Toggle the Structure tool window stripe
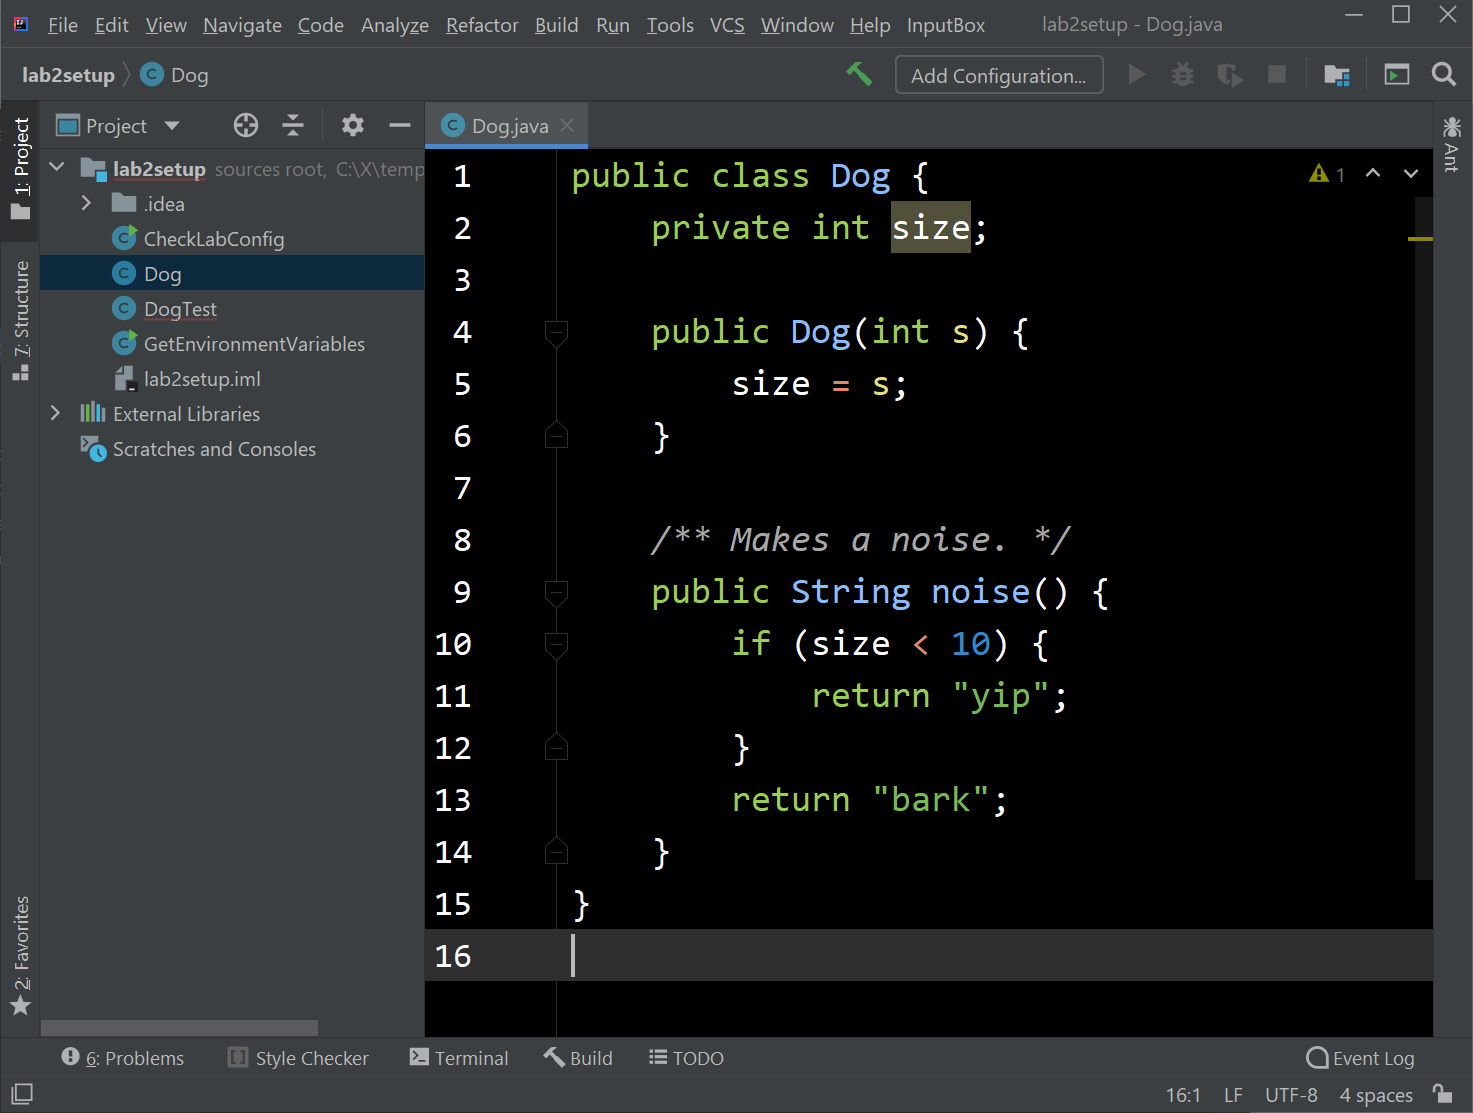The width and height of the screenshot is (1473, 1113). (21, 321)
